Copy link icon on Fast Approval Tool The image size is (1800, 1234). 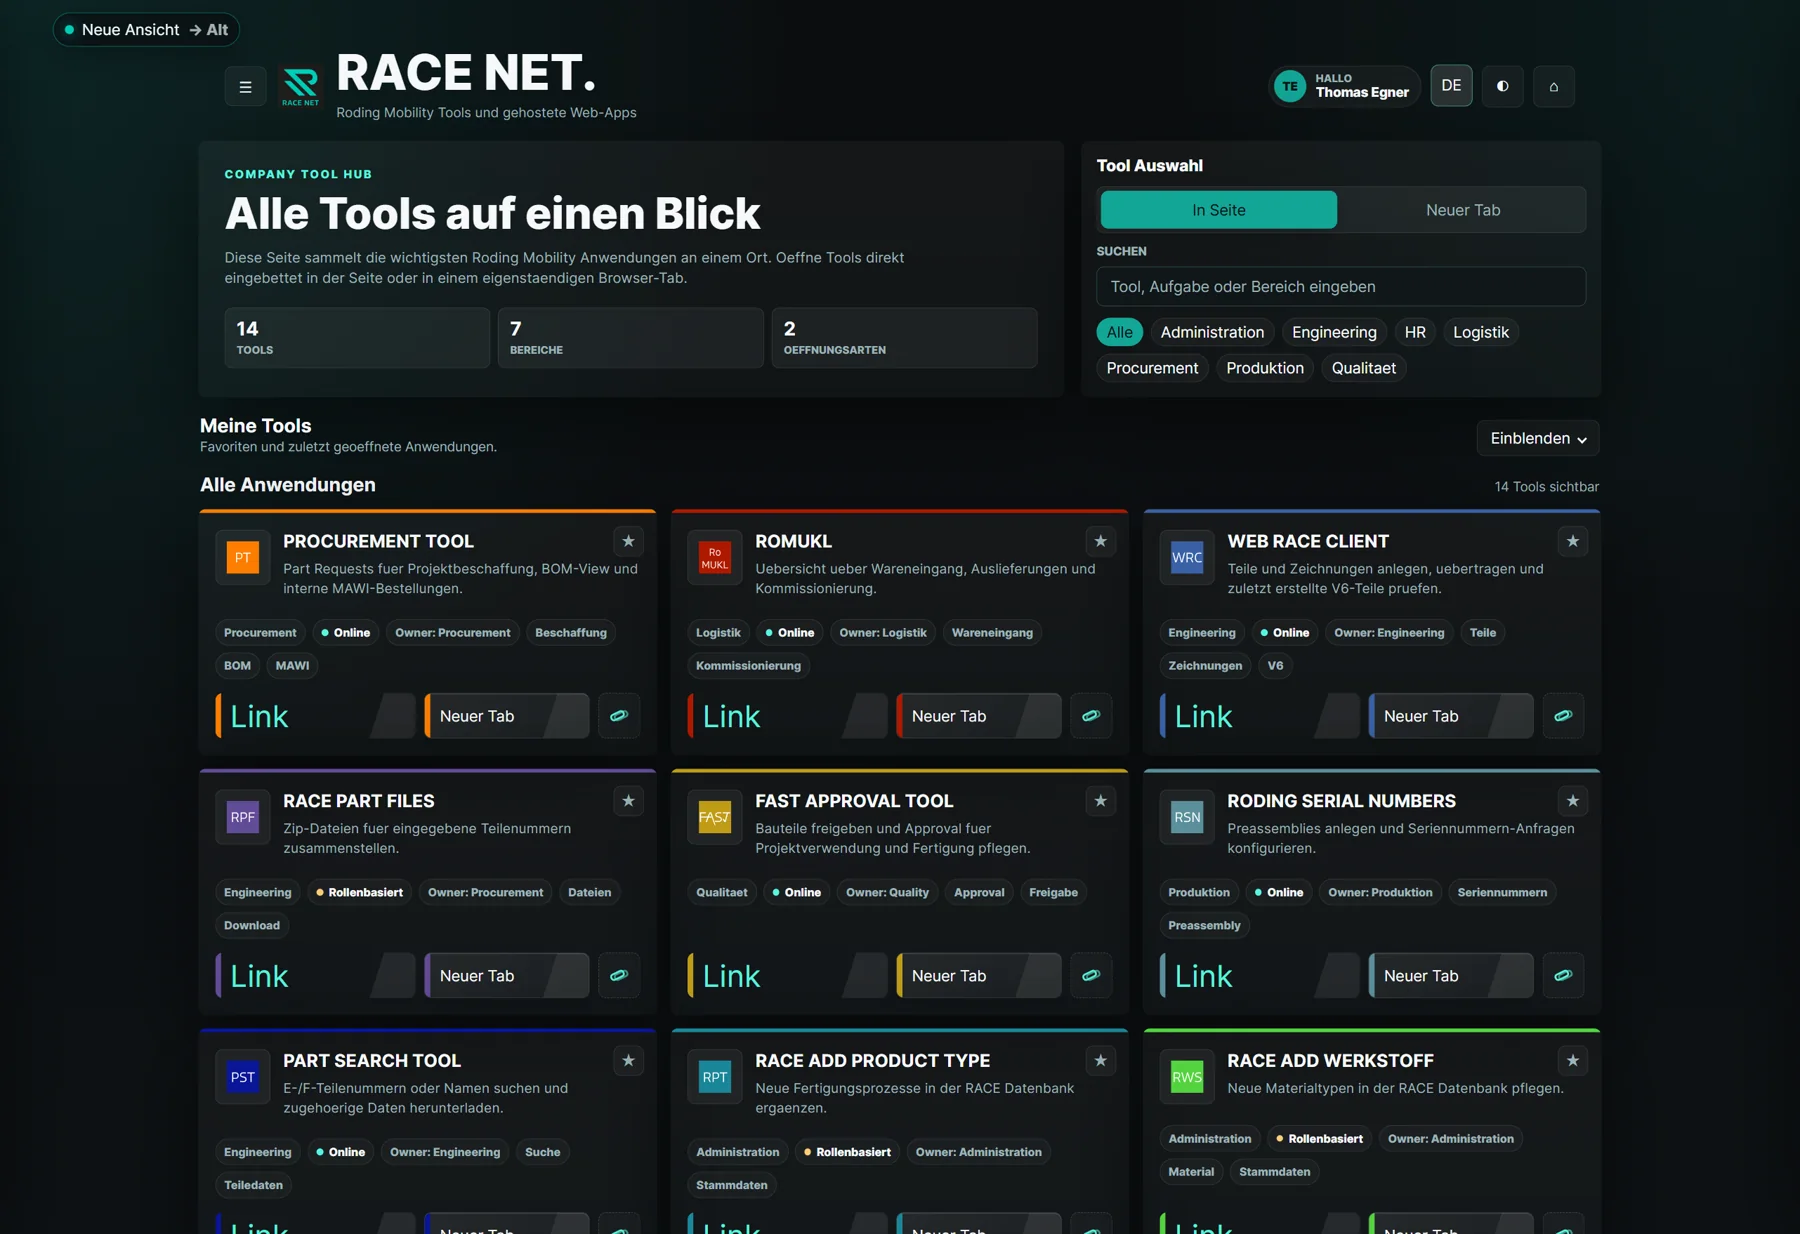1091,976
